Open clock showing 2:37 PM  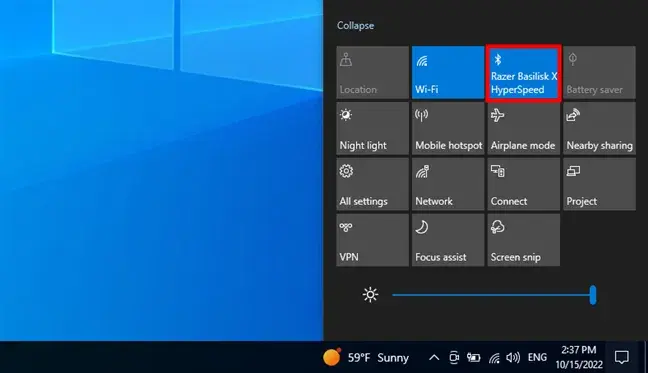tap(579, 357)
